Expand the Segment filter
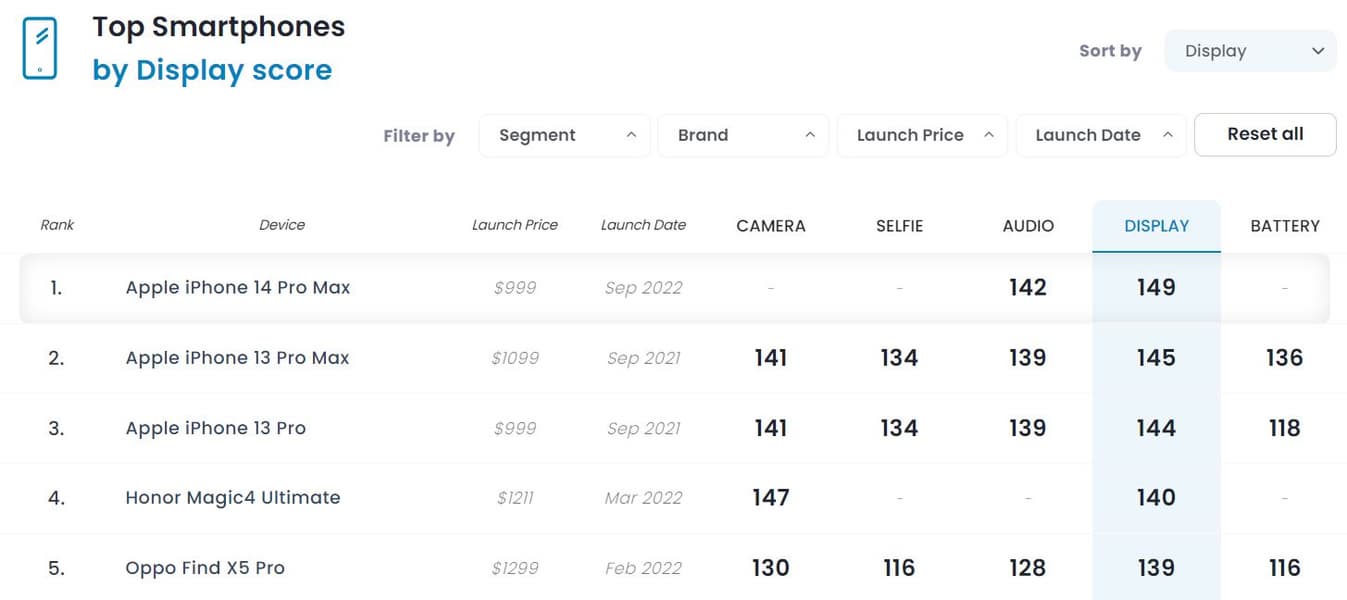The height and width of the screenshot is (600, 1347). pos(565,135)
